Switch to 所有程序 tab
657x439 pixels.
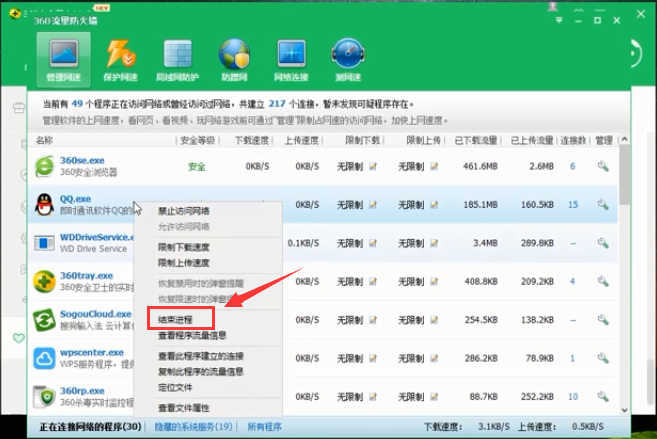point(266,428)
